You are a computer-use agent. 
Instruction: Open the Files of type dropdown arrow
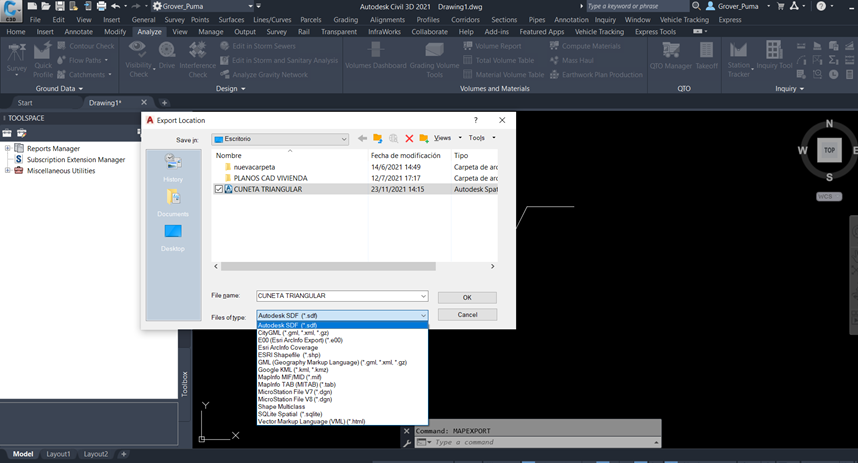coord(423,315)
